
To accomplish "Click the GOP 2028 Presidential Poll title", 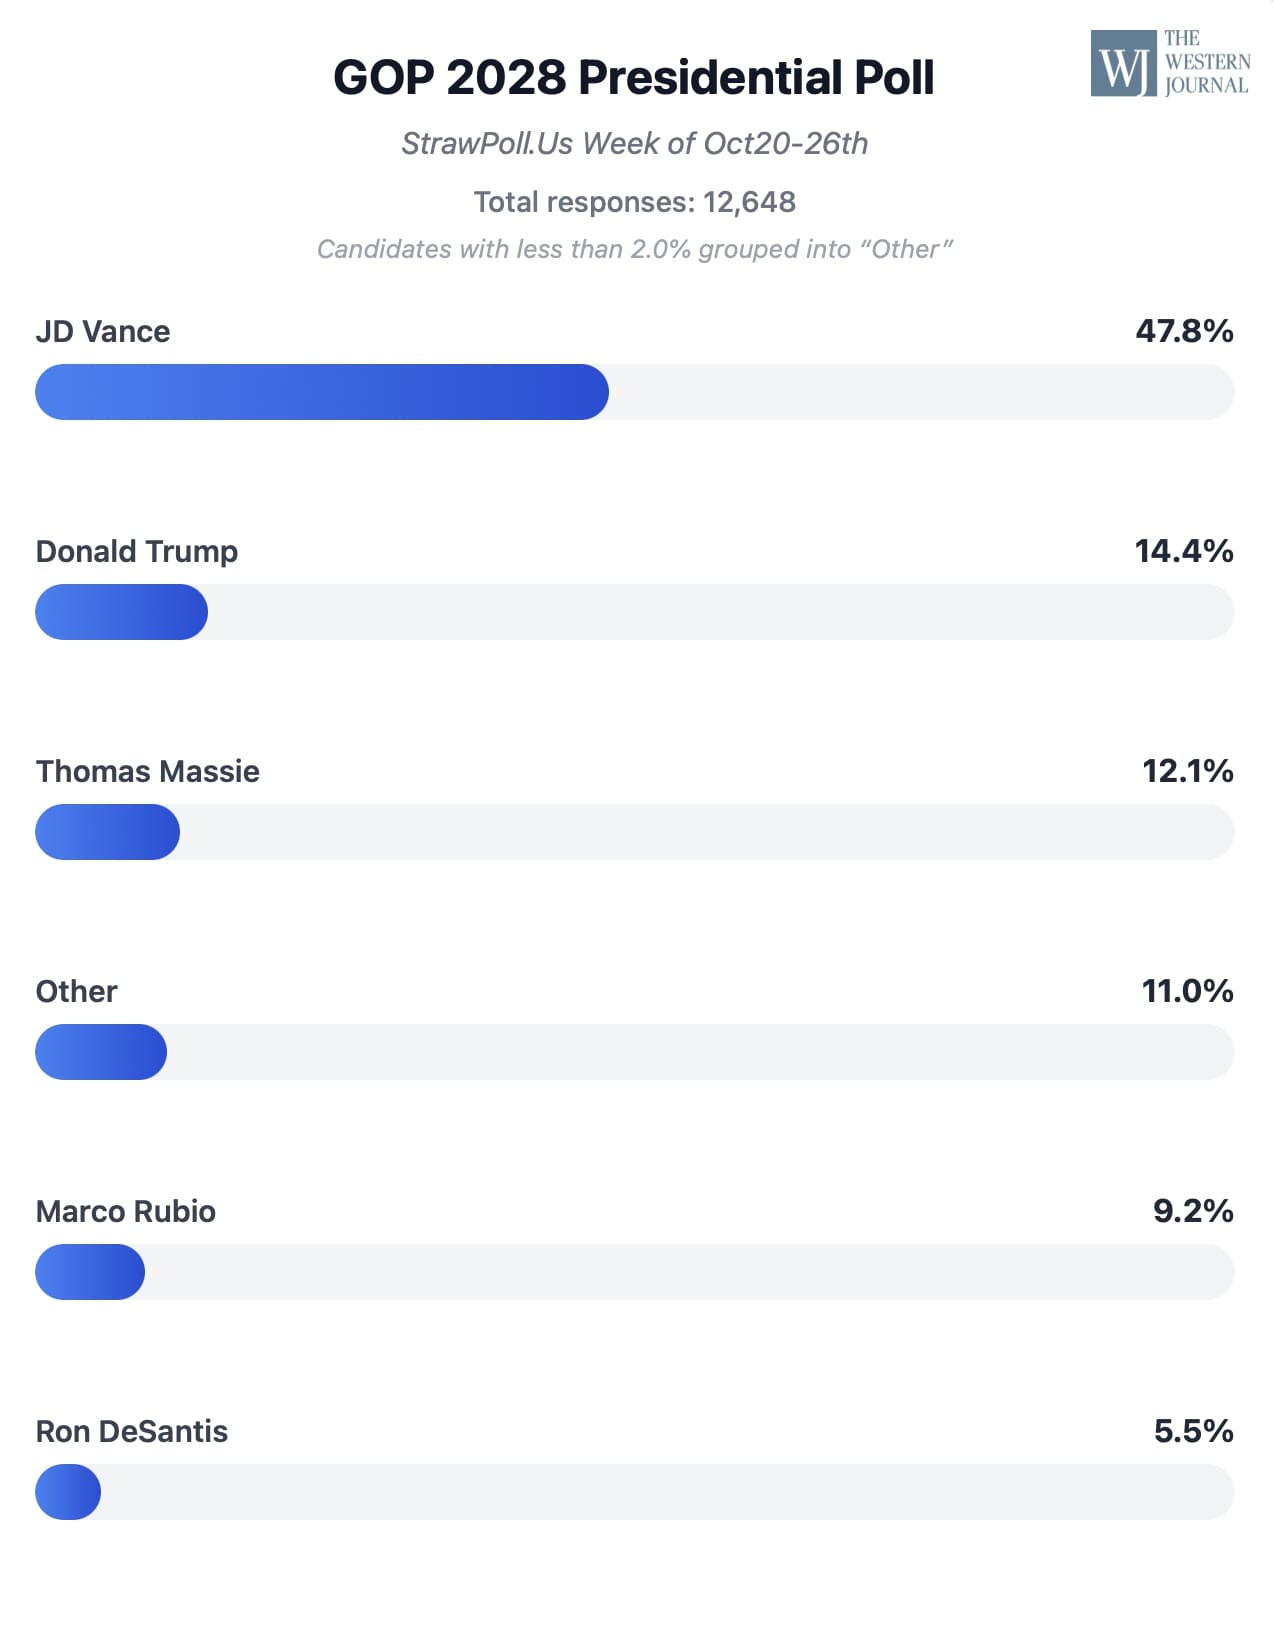I will pos(633,78).
